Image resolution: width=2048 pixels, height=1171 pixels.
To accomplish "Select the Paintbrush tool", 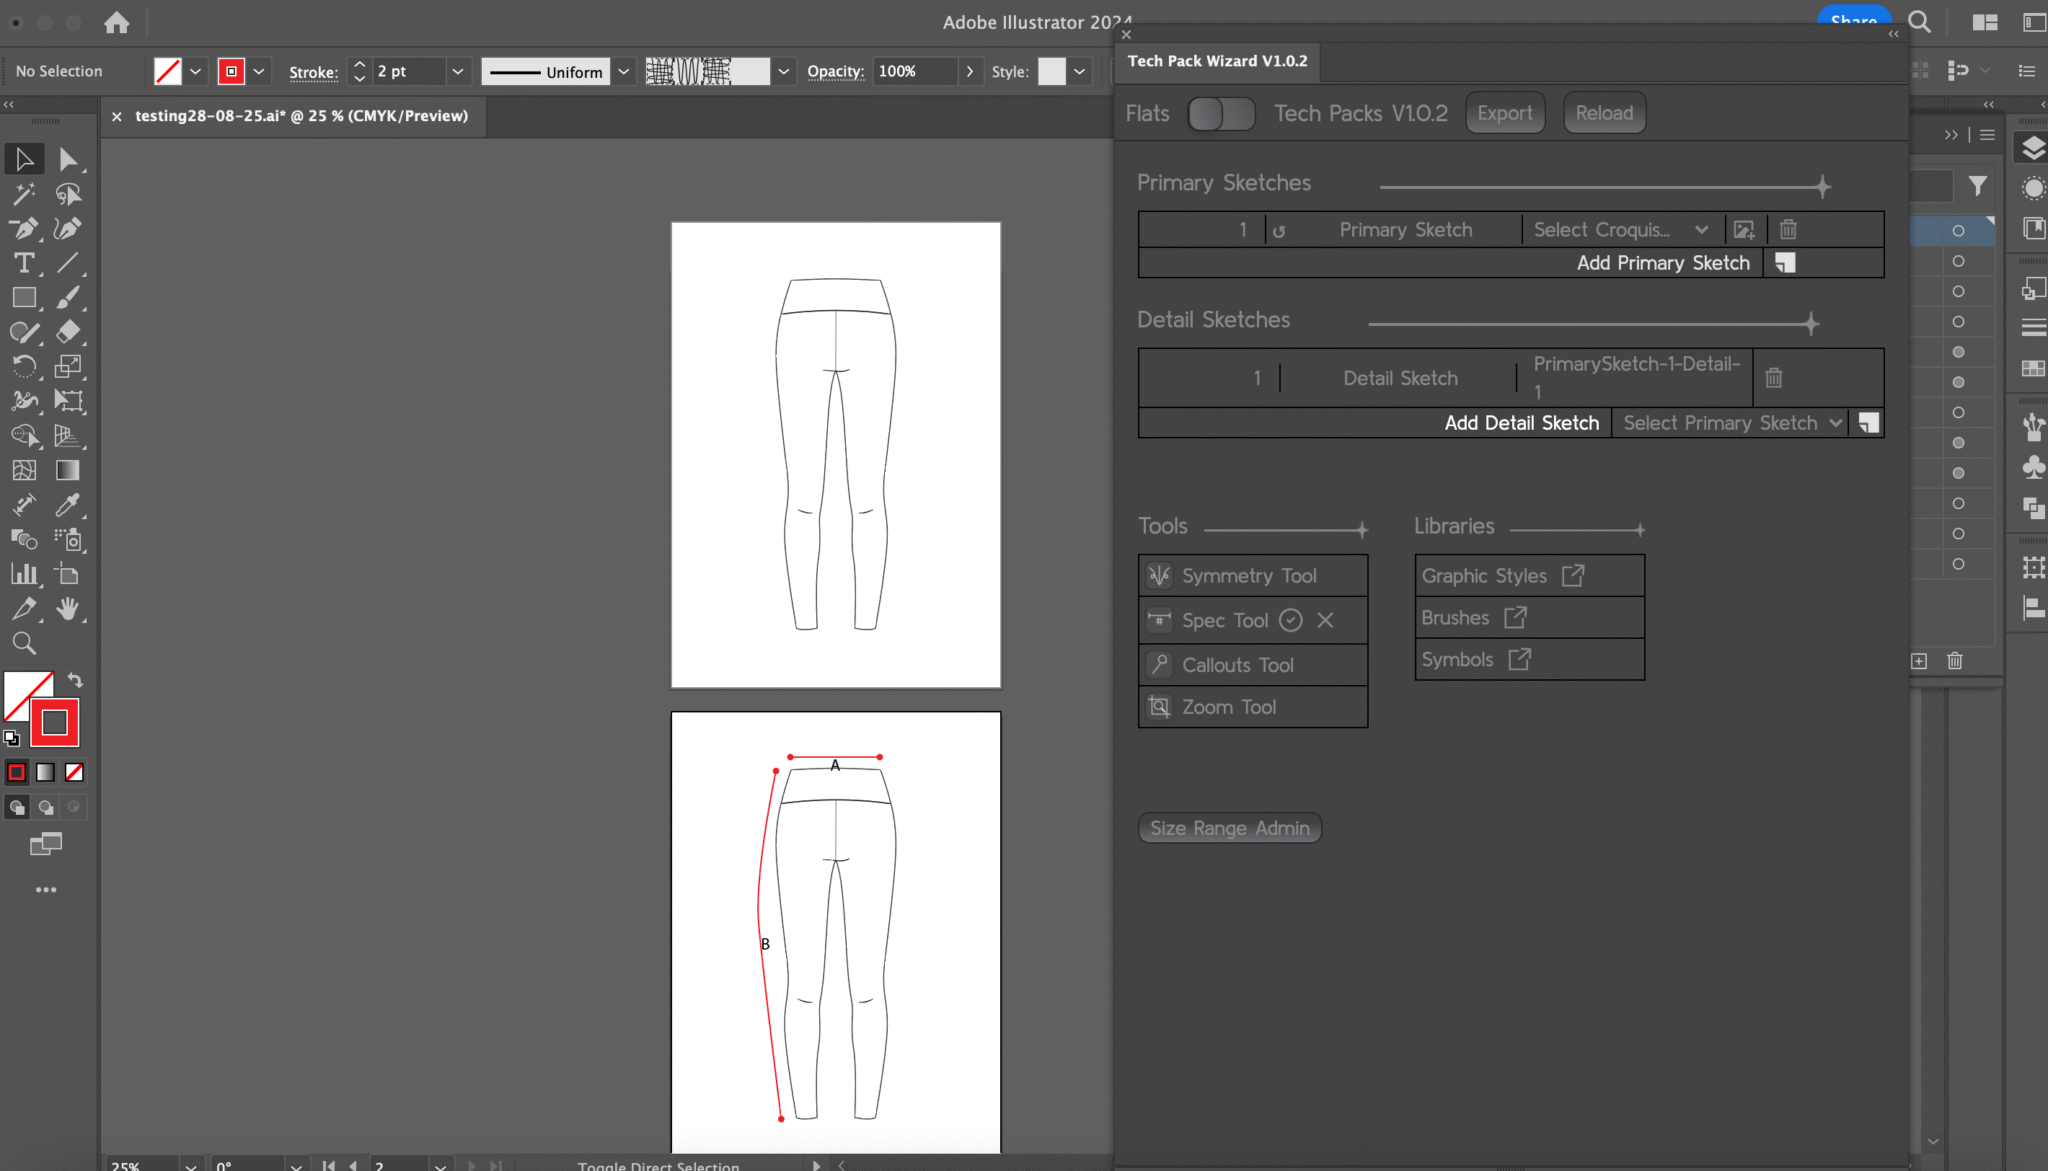I will coord(68,298).
